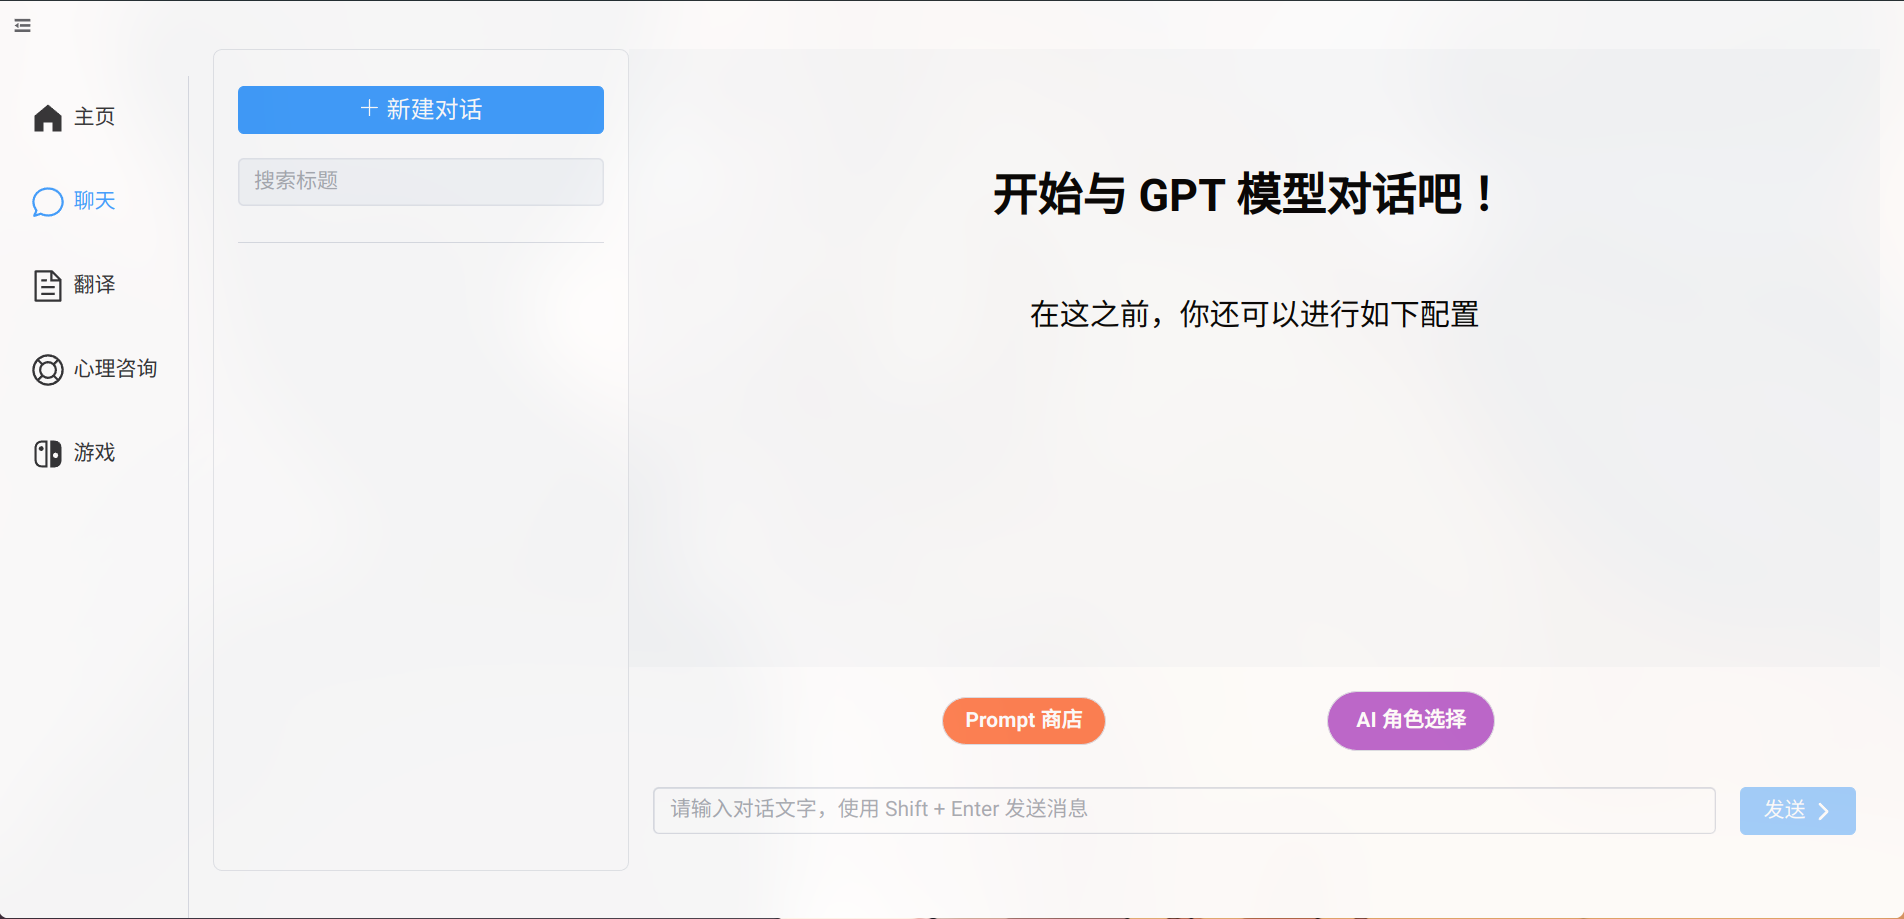
Task: Focus the chat message input box
Action: (1184, 810)
